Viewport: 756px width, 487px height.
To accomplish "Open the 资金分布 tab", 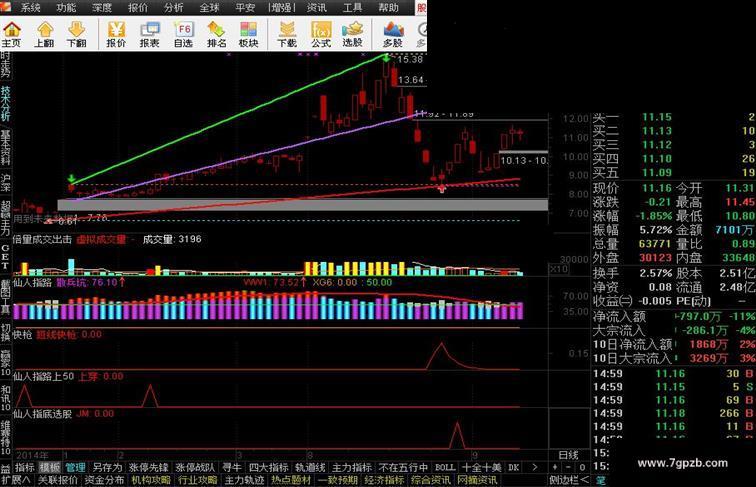I will [104, 480].
